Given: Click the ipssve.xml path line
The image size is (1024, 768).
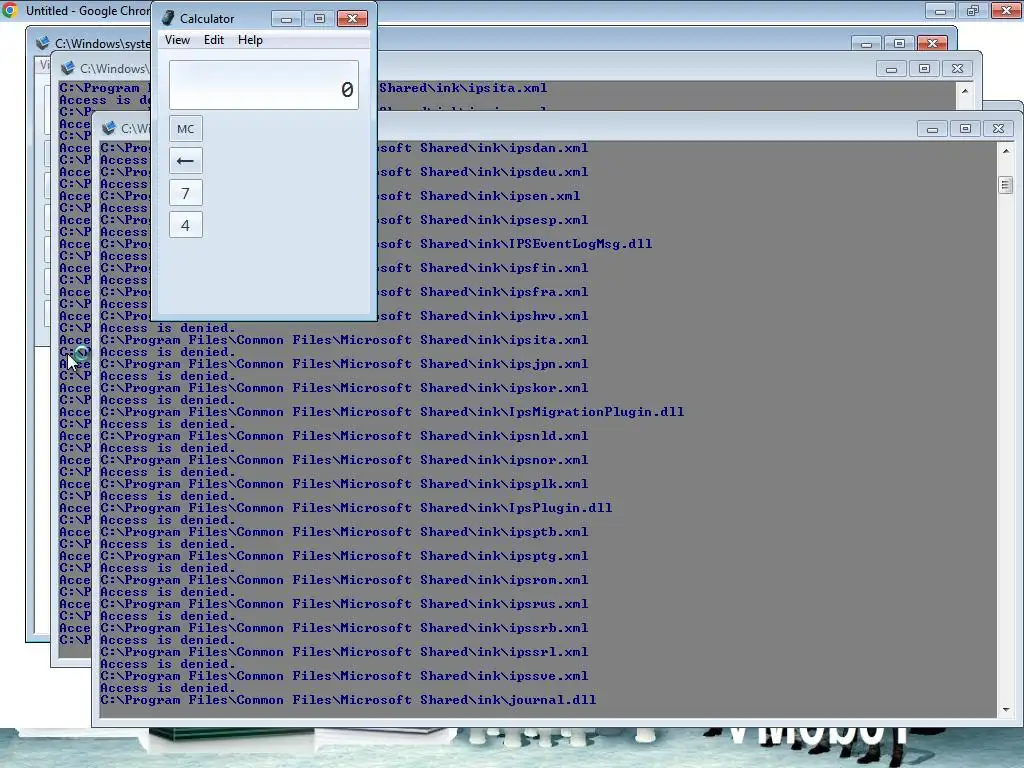Looking at the screenshot, I should coord(344,676).
